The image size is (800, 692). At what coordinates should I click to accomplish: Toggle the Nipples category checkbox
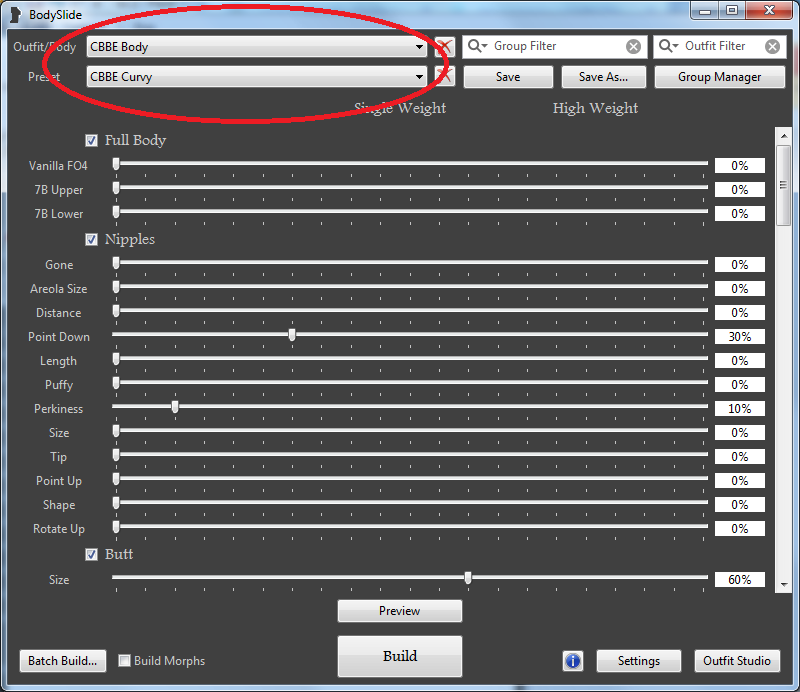click(92, 240)
